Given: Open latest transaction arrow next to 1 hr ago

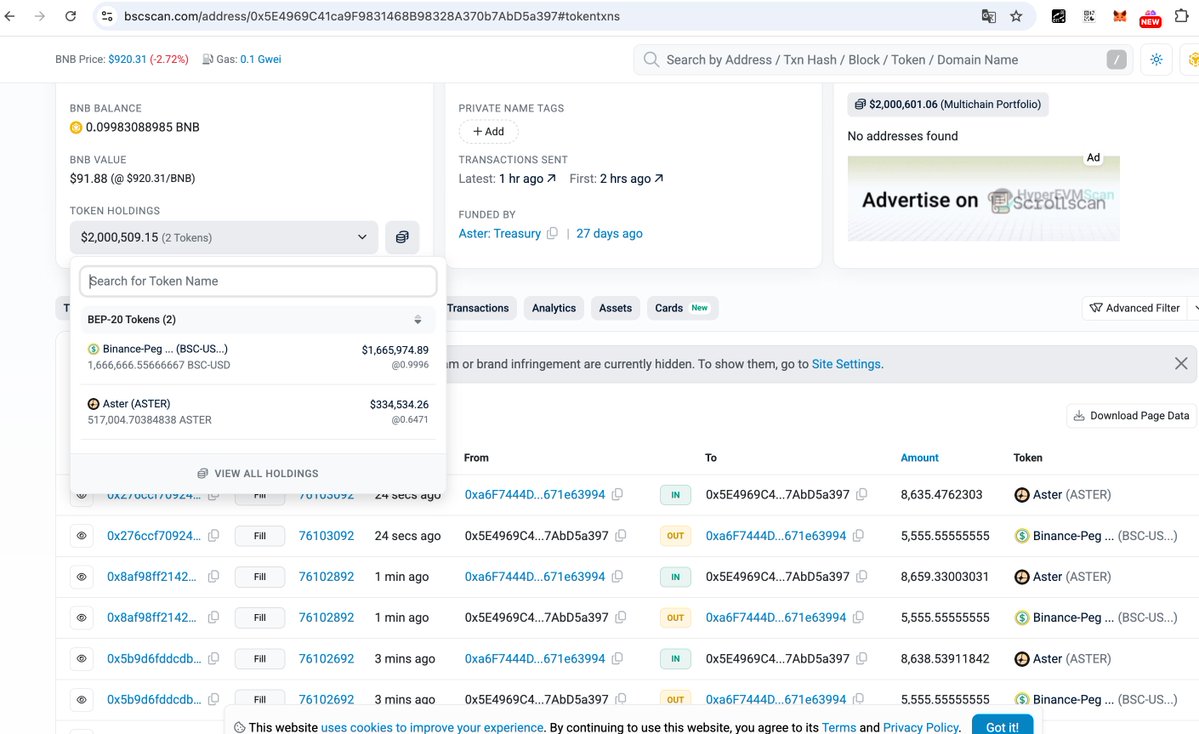Looking at the screenshot, I should [551, 178].
